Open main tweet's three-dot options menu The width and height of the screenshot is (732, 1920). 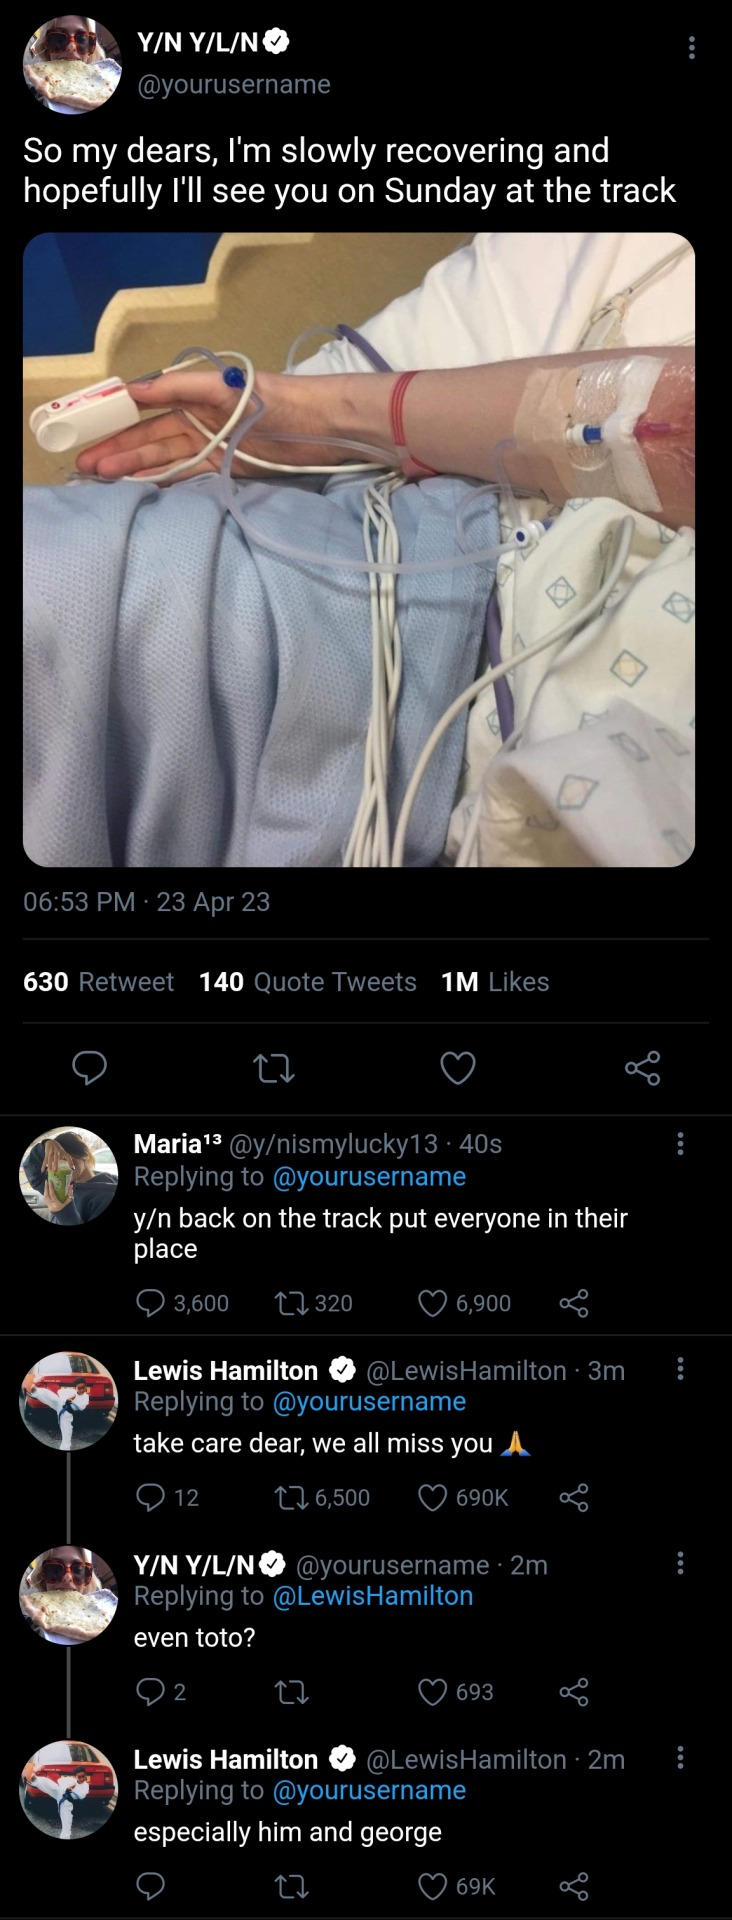click(x=691, y=47)
